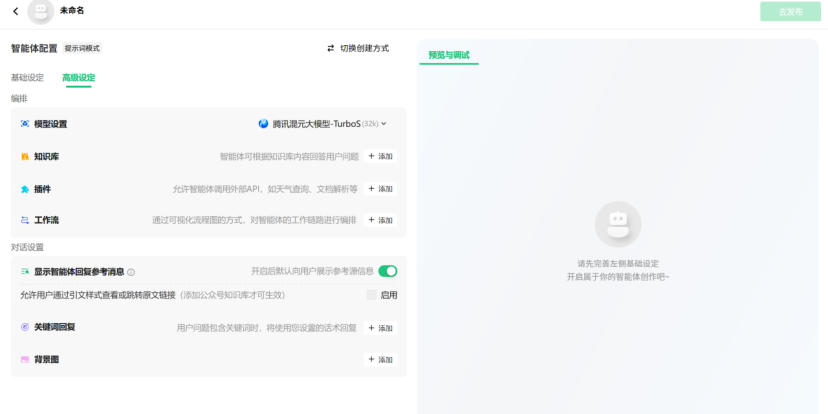Click the 模型设置 model icon

click(25, 124)
